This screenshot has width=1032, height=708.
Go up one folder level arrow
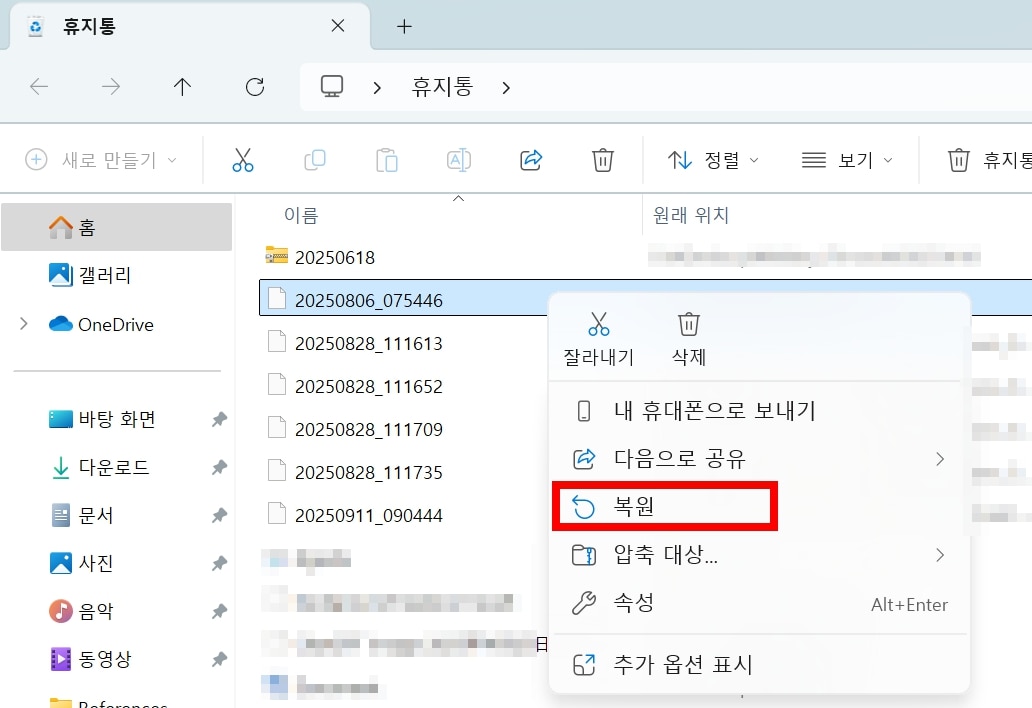tap(182, 87)
